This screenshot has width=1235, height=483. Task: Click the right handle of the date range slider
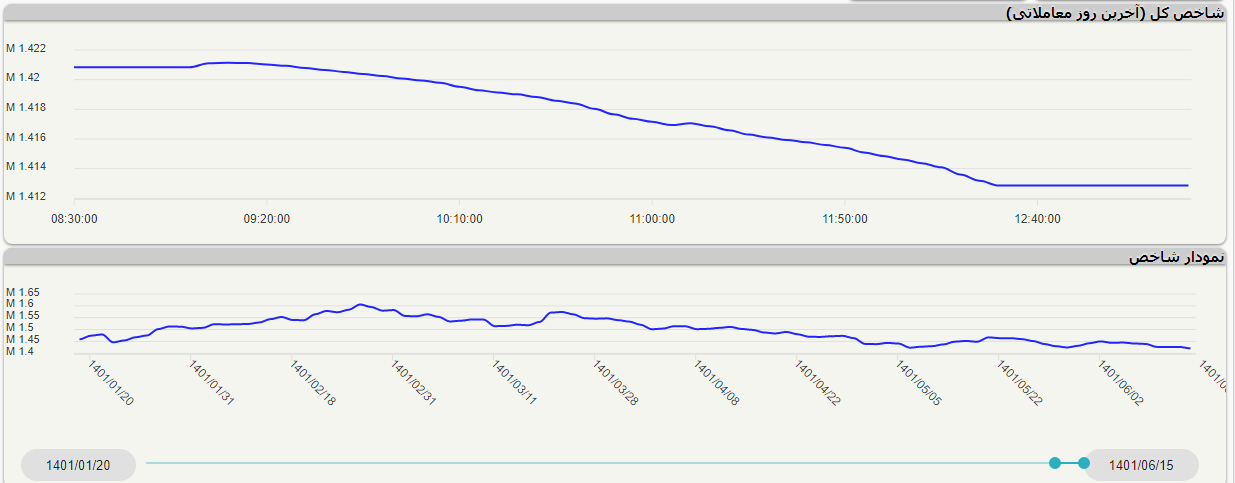pos(1084,463)
